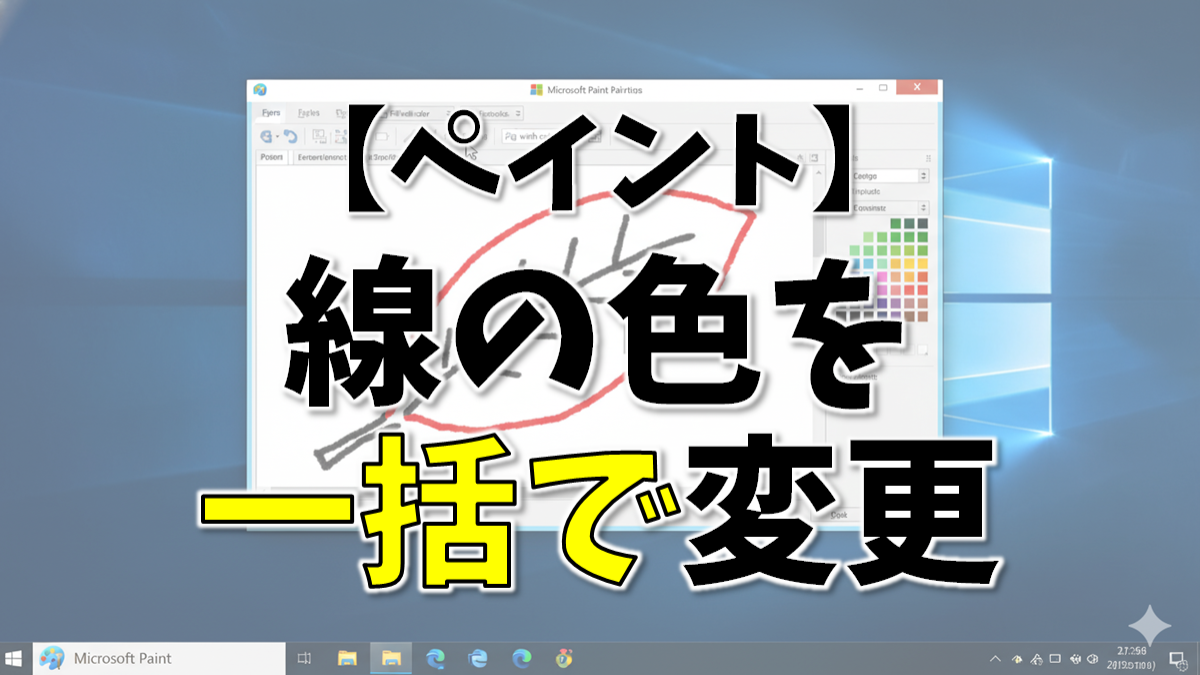Expand the Ceotgo dropdown in side panel
Image resolution: width=1200 pixels, height=675 pixels.
click(923, 175)
